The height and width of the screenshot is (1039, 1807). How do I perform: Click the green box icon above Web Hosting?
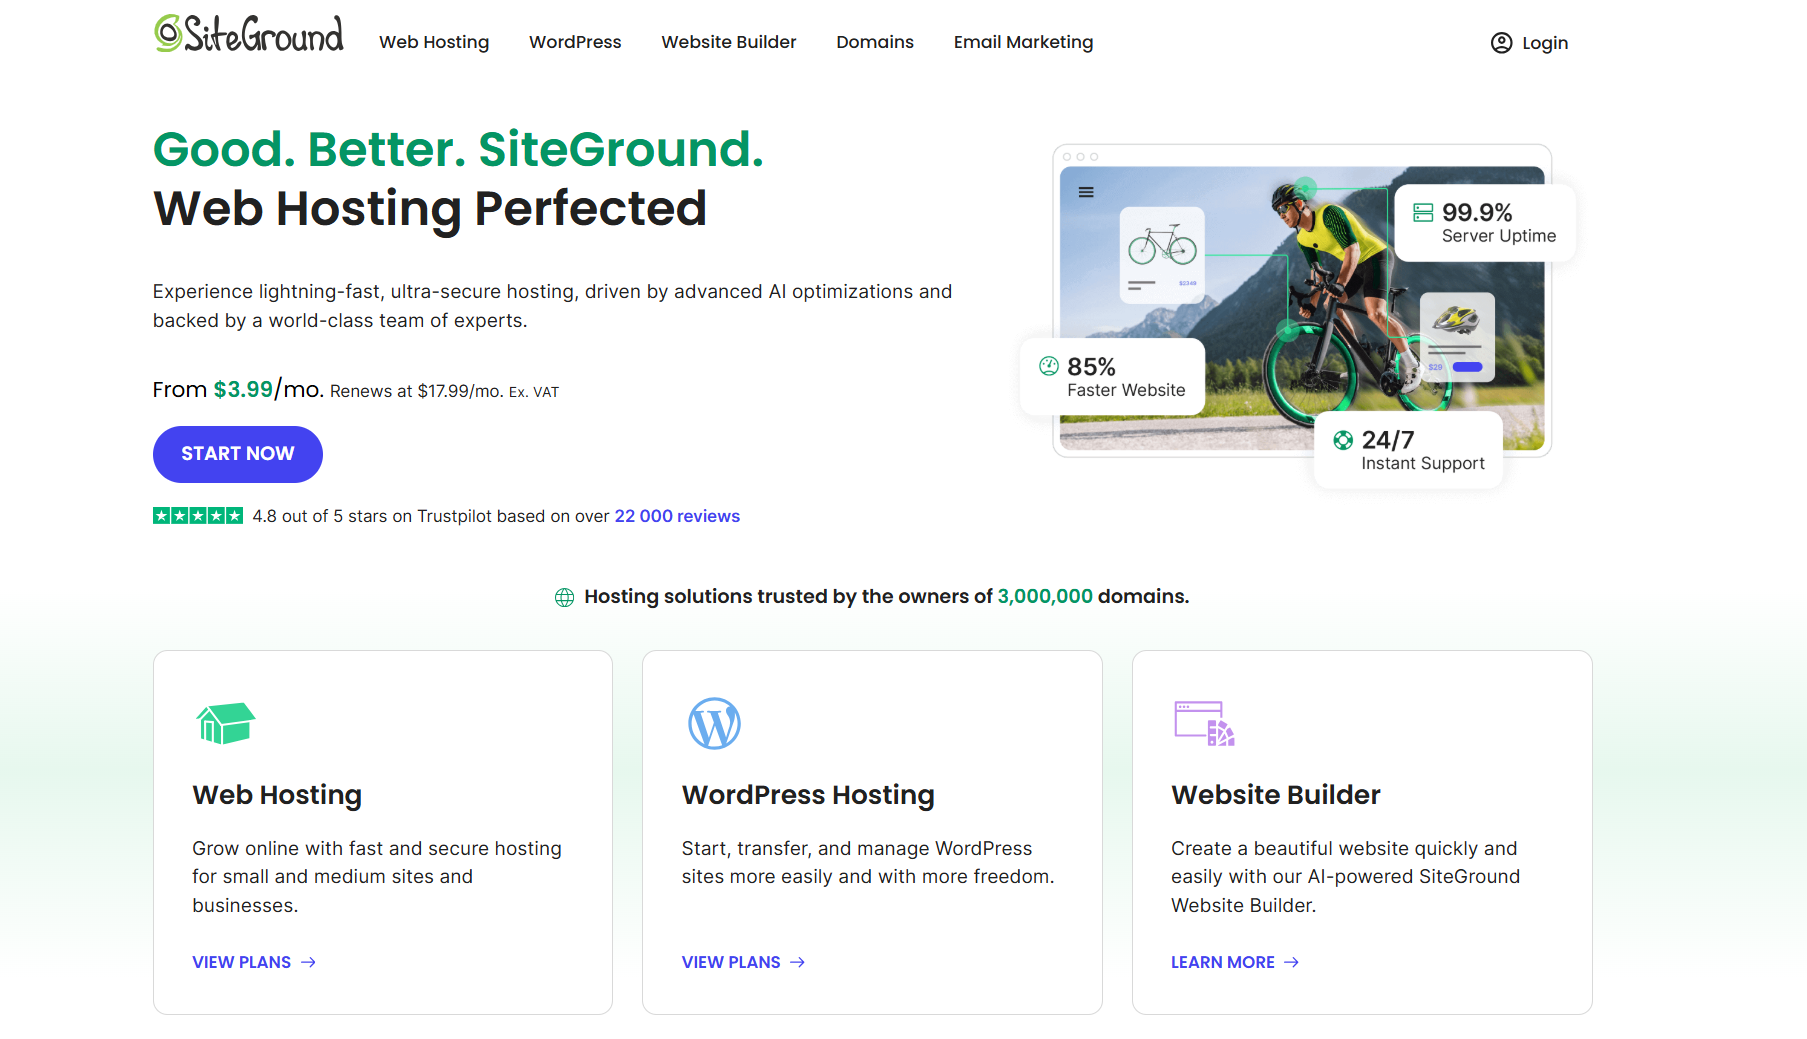(226, 722)
